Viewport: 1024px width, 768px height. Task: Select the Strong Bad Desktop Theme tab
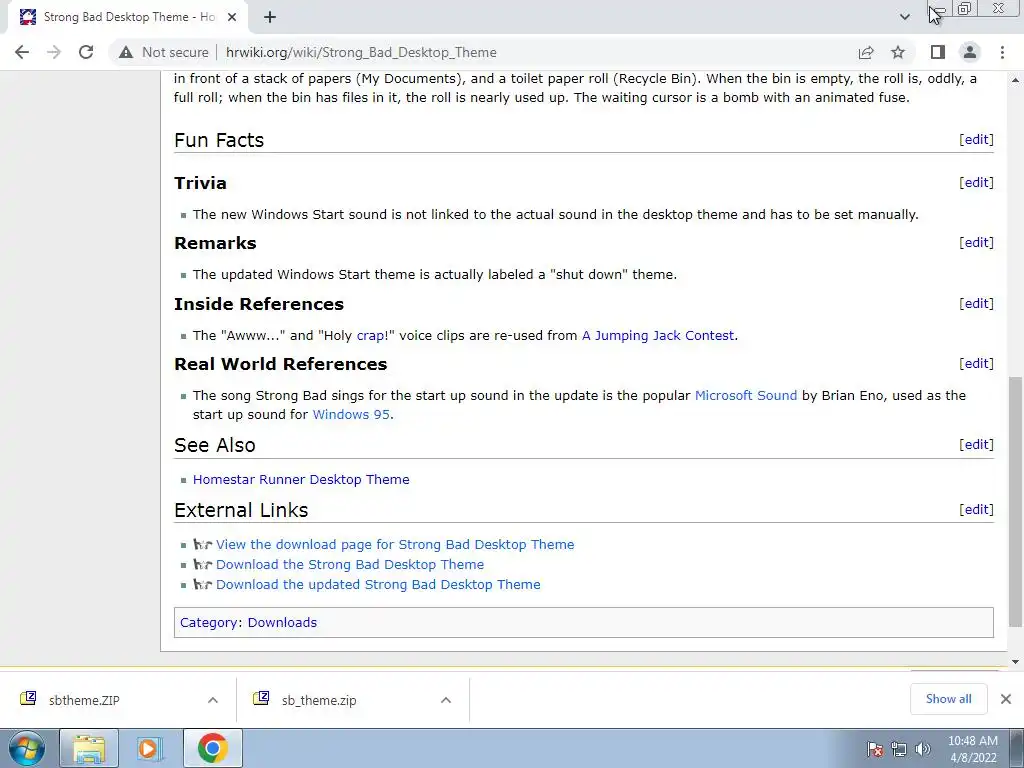[128, 17]
